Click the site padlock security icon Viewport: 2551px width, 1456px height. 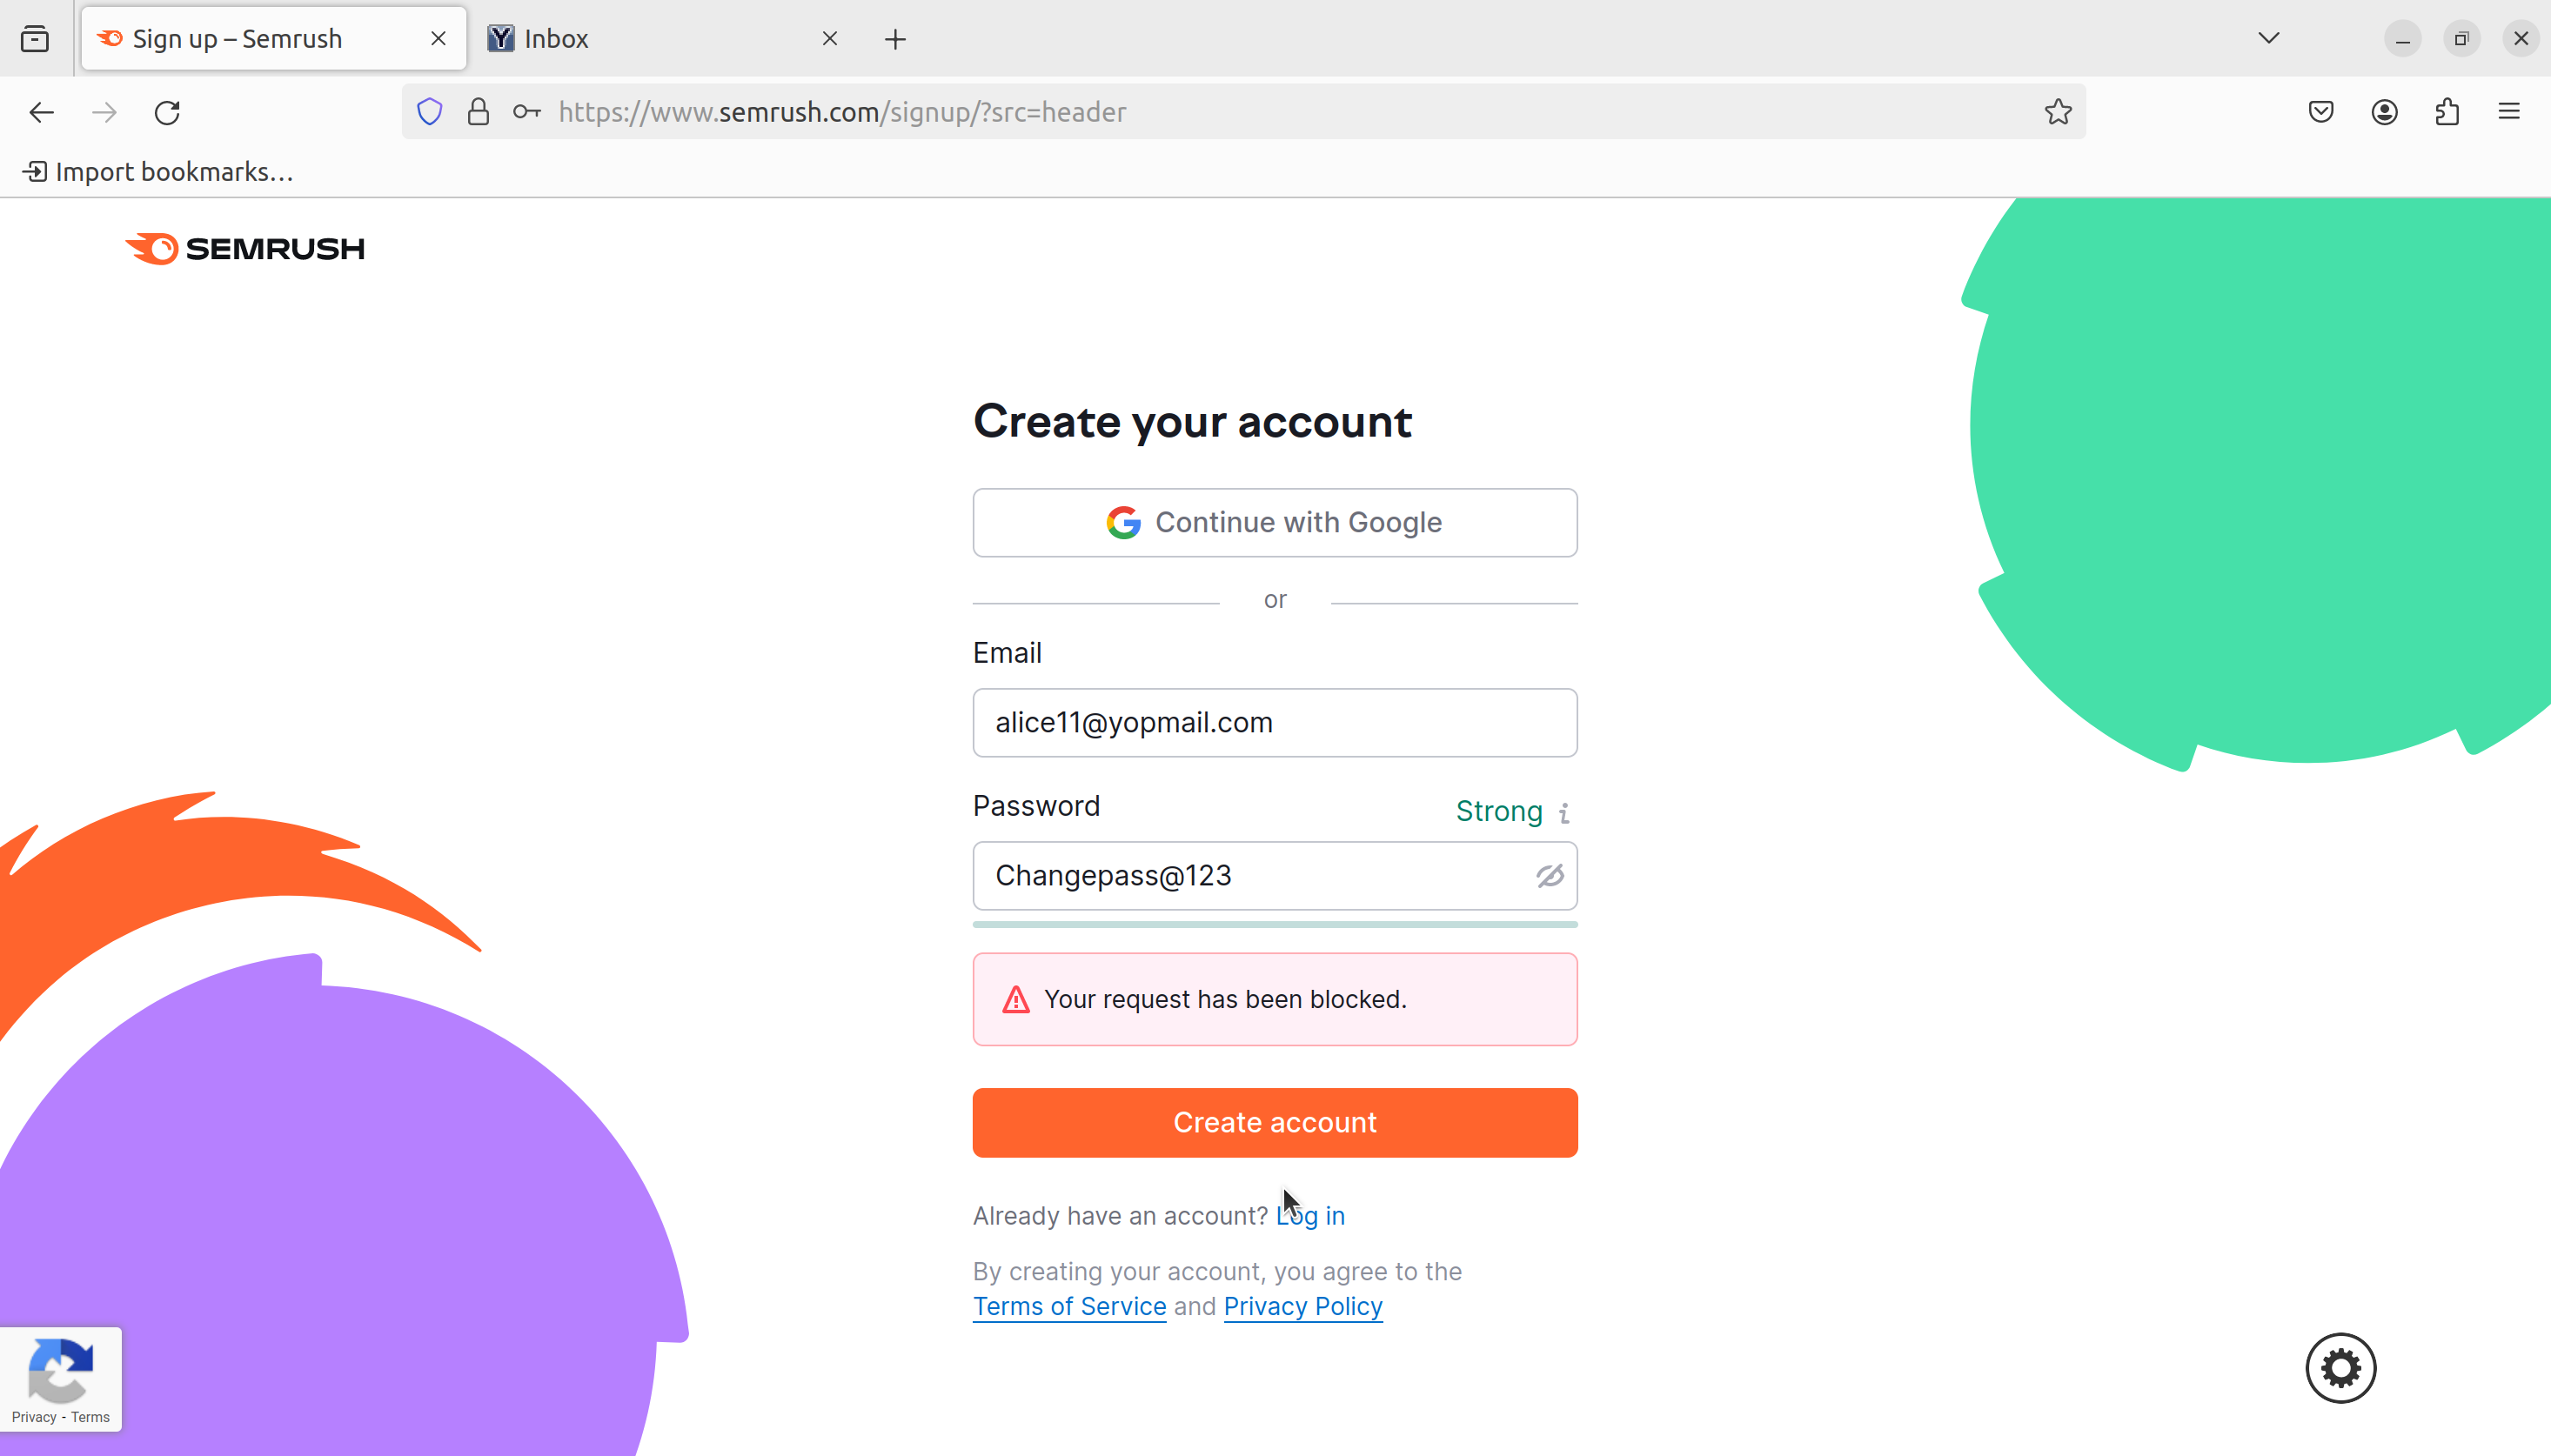(478, 112)
